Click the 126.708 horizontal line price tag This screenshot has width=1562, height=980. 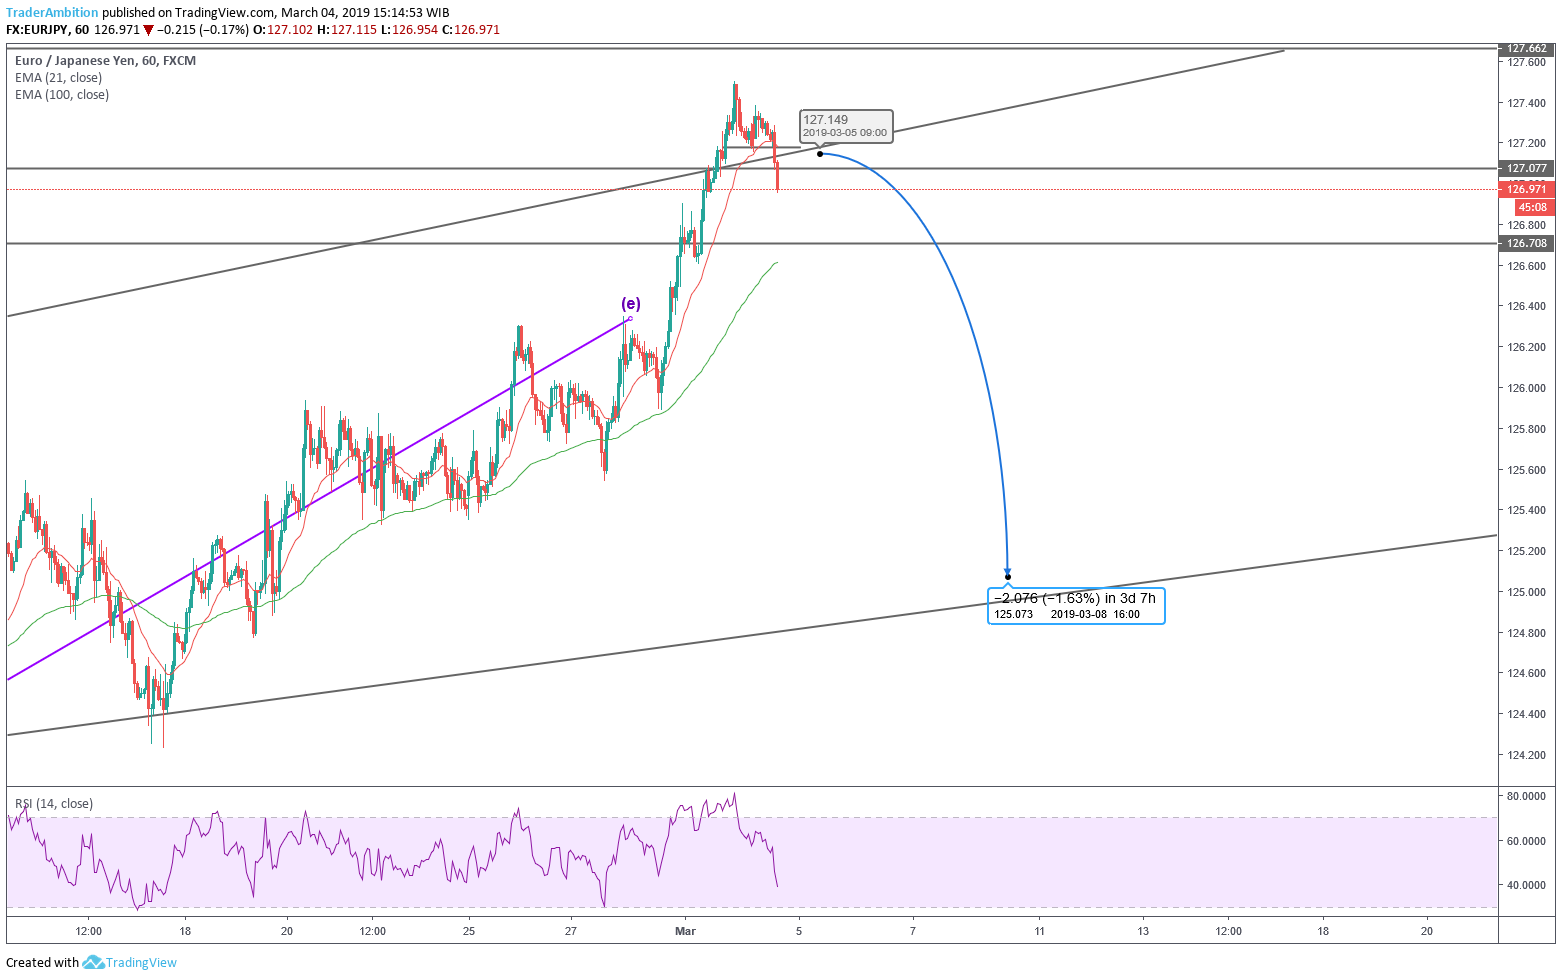(x=1526, y=243)
